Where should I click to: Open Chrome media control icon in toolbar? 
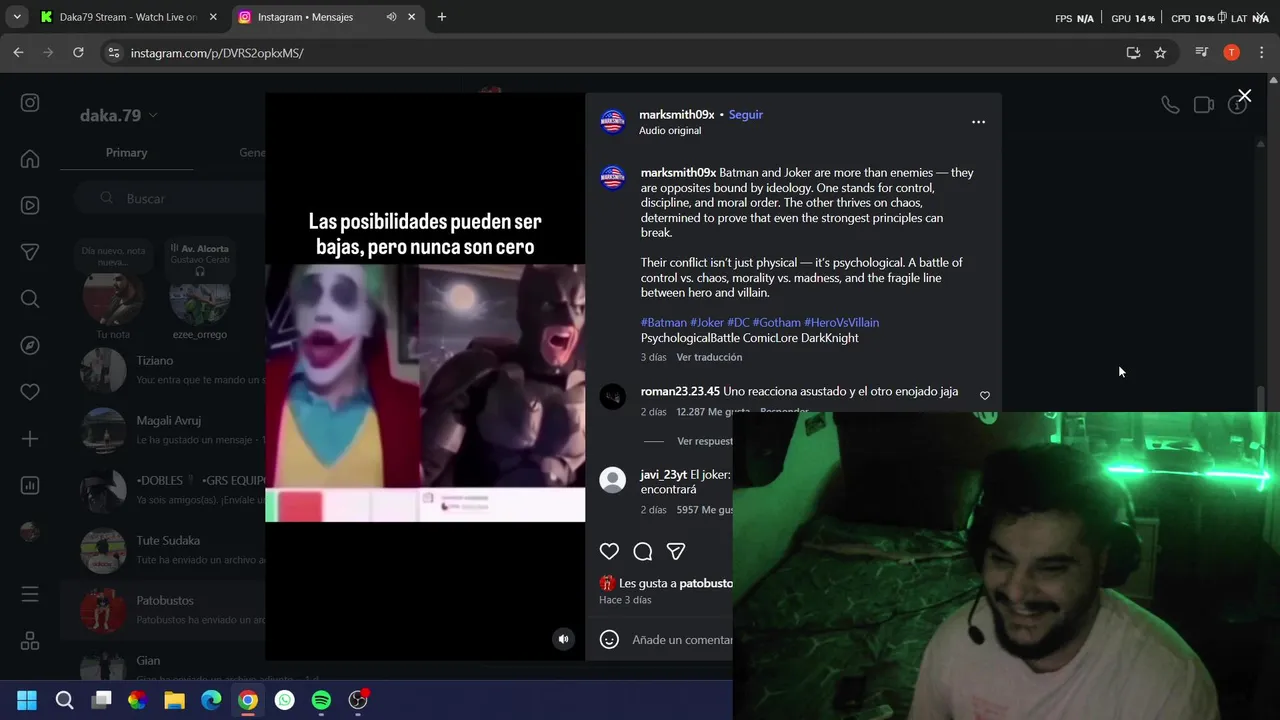coord(1202,53)
